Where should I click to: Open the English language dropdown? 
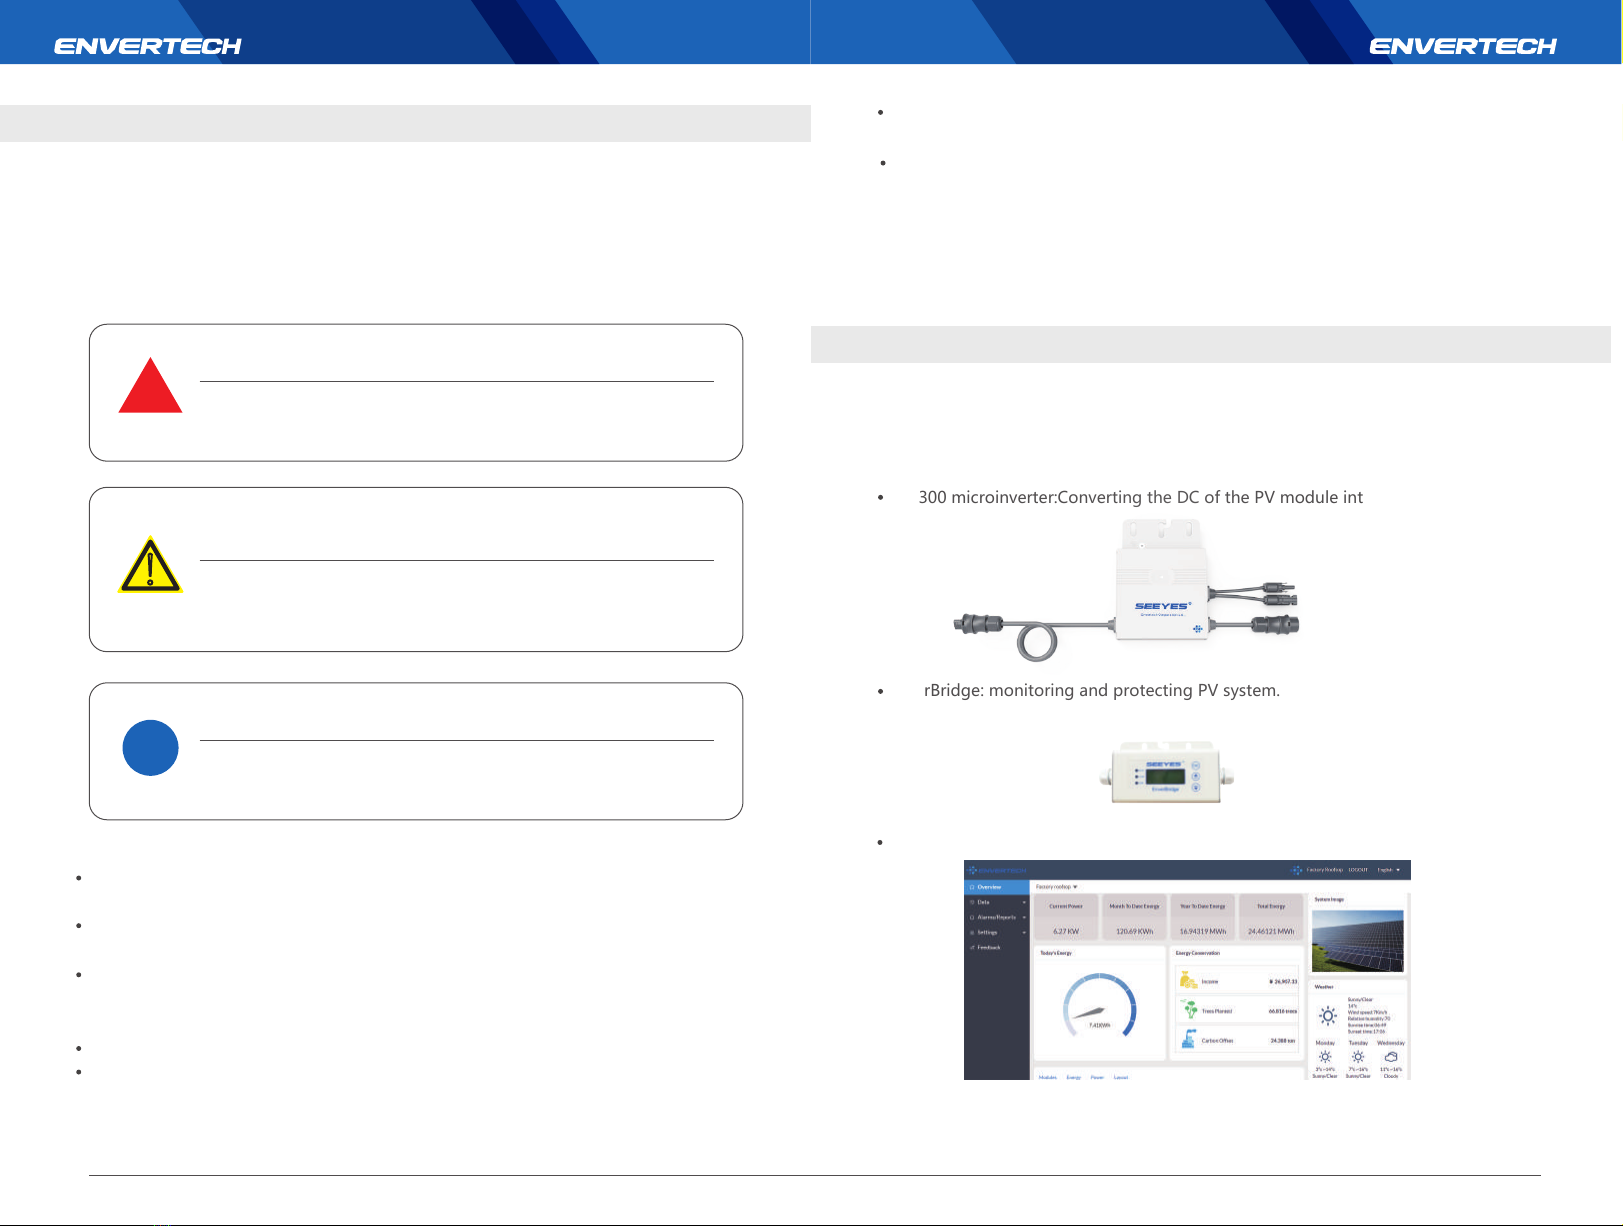click(1389, 870)
